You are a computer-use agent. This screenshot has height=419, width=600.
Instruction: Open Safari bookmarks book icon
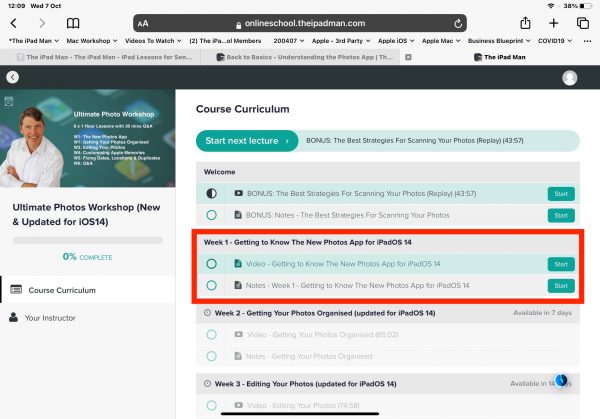73,23
